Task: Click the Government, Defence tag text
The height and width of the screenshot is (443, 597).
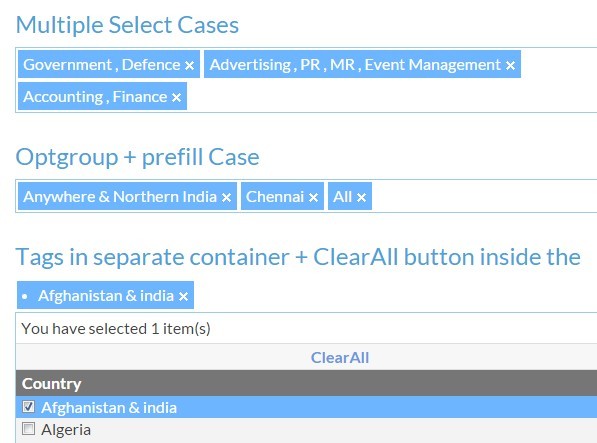Action: coord(102,65)
